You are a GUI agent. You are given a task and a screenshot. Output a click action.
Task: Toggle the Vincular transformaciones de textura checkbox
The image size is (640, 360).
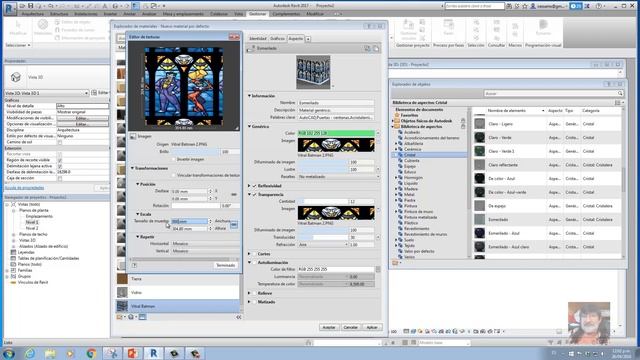coord(173,175)
